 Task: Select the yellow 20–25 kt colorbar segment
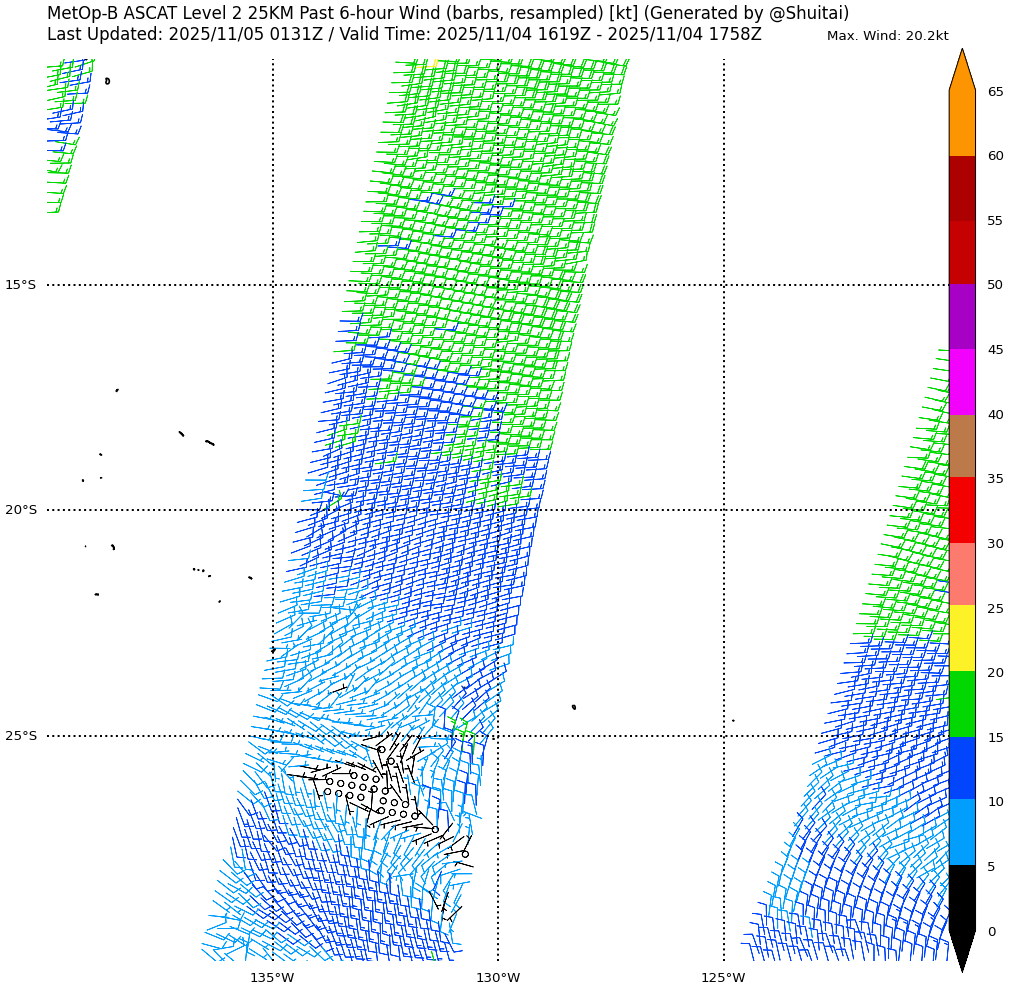pos(961,639)
